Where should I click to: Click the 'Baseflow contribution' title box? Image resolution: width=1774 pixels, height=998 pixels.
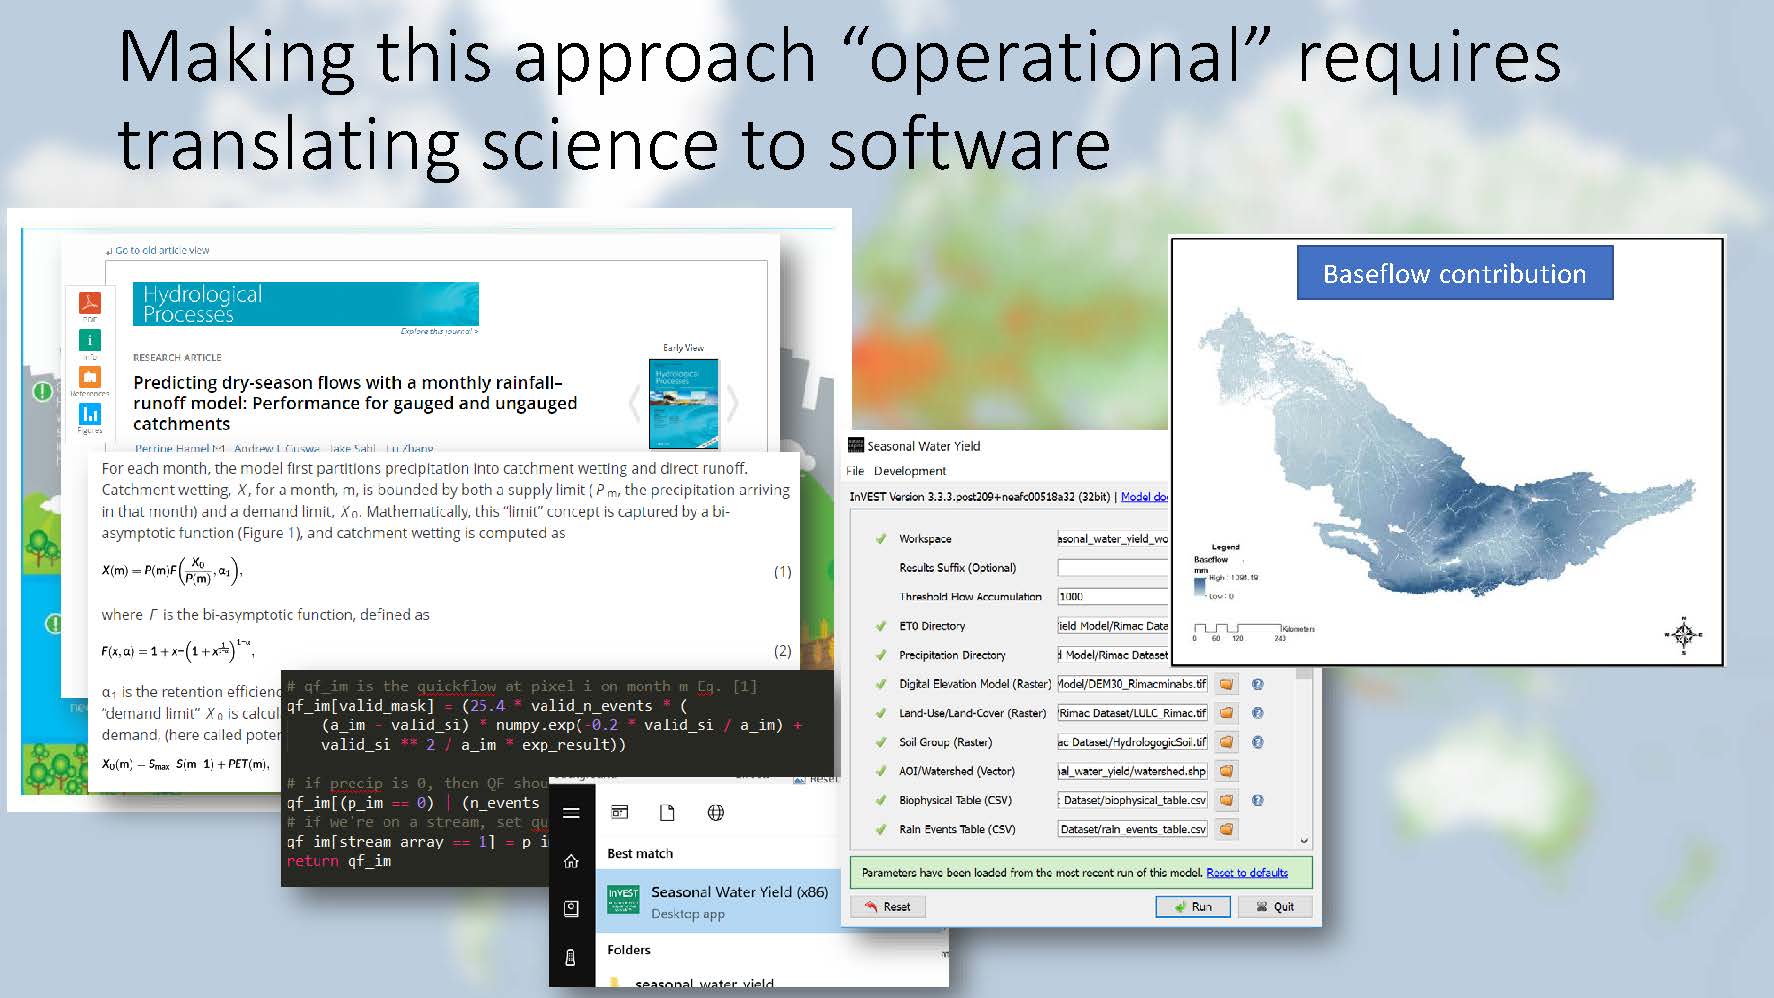(1455, 273)
